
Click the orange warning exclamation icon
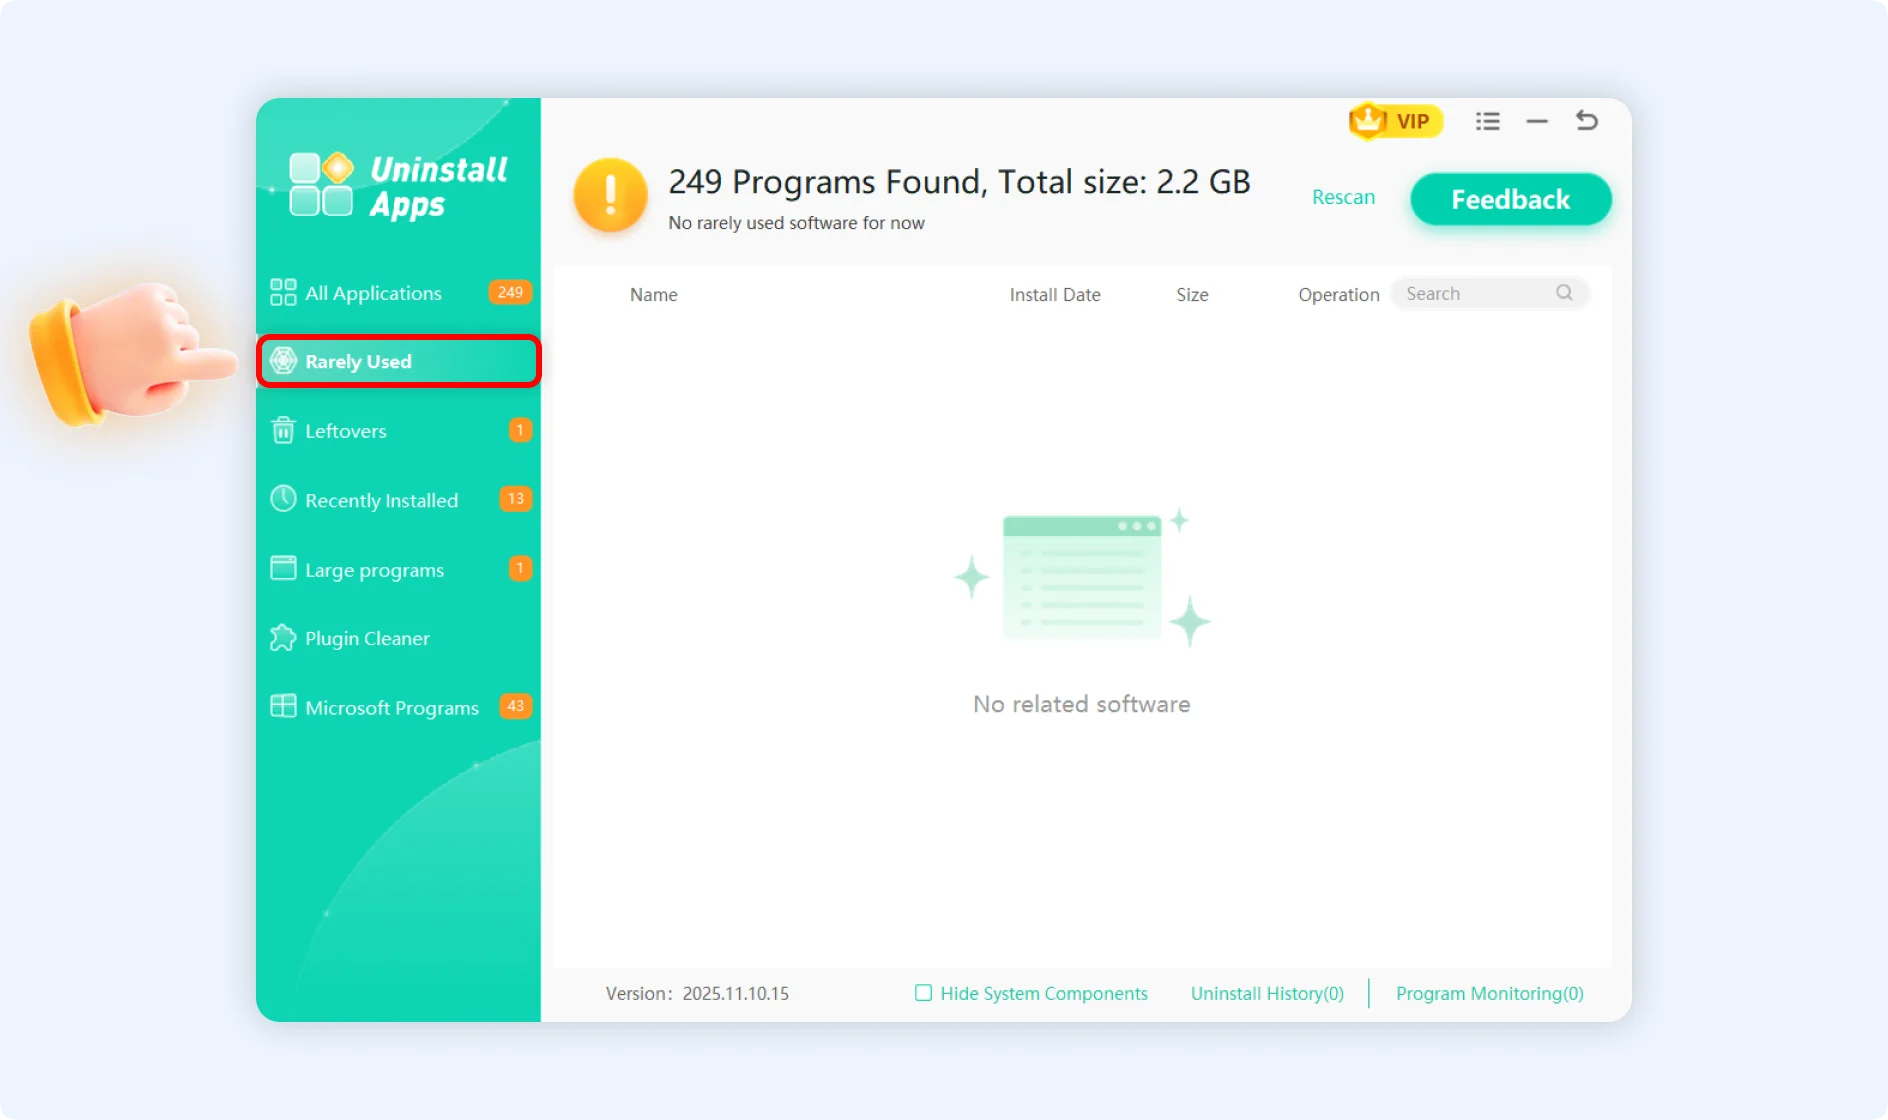(610, 195)
